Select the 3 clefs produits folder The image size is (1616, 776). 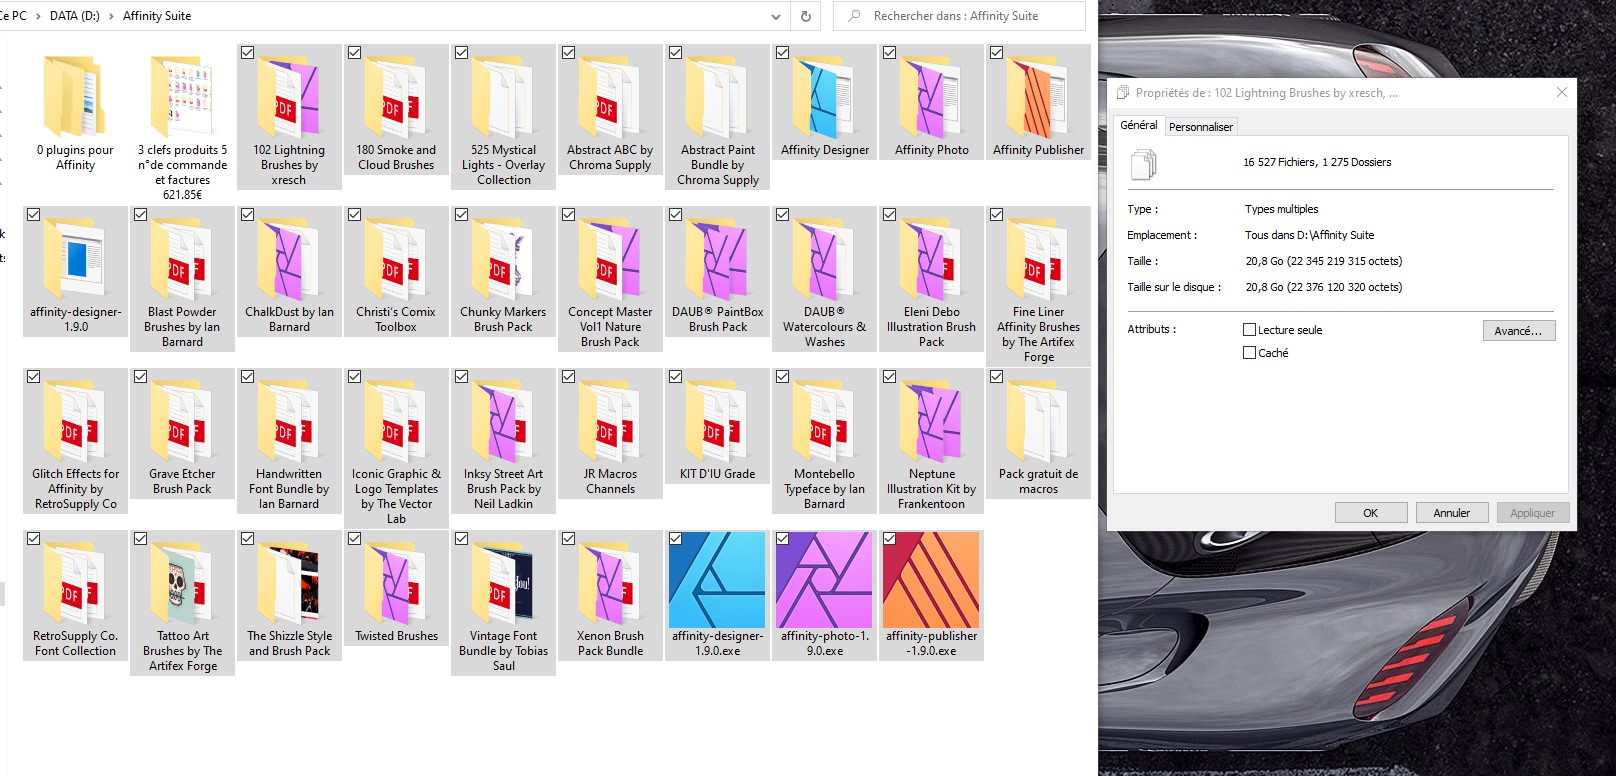(182, 122)
